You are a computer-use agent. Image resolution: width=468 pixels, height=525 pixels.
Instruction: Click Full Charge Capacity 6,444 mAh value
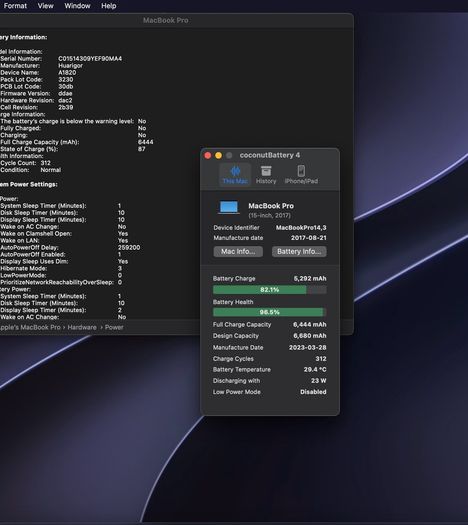point(310,324)
